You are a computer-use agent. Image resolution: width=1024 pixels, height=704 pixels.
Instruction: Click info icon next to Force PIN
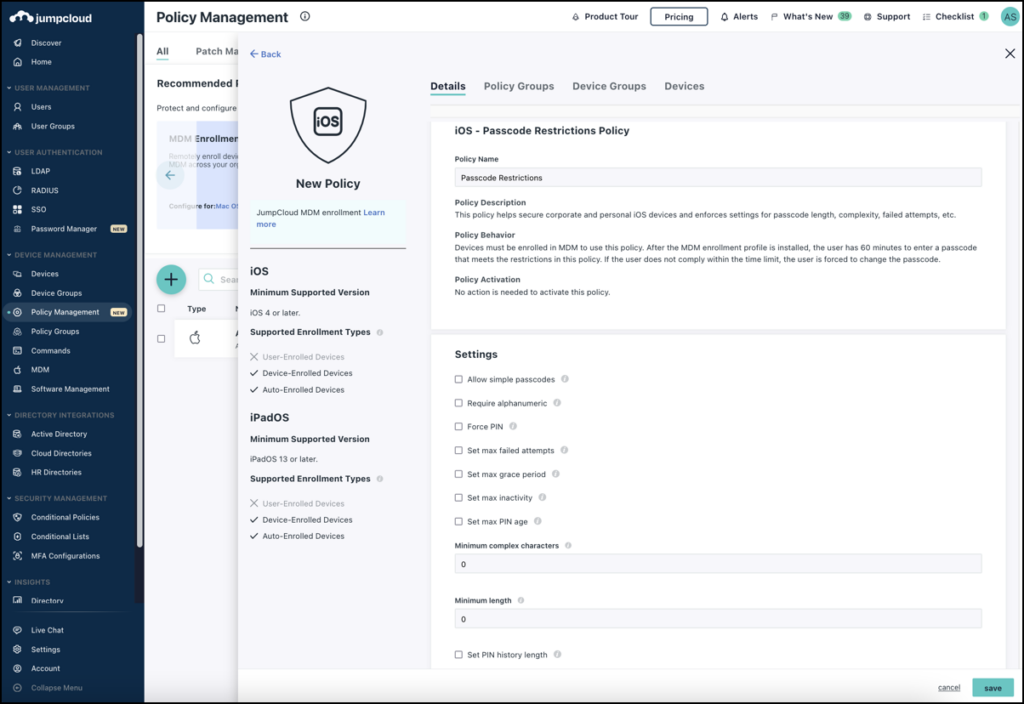(513, 427)
